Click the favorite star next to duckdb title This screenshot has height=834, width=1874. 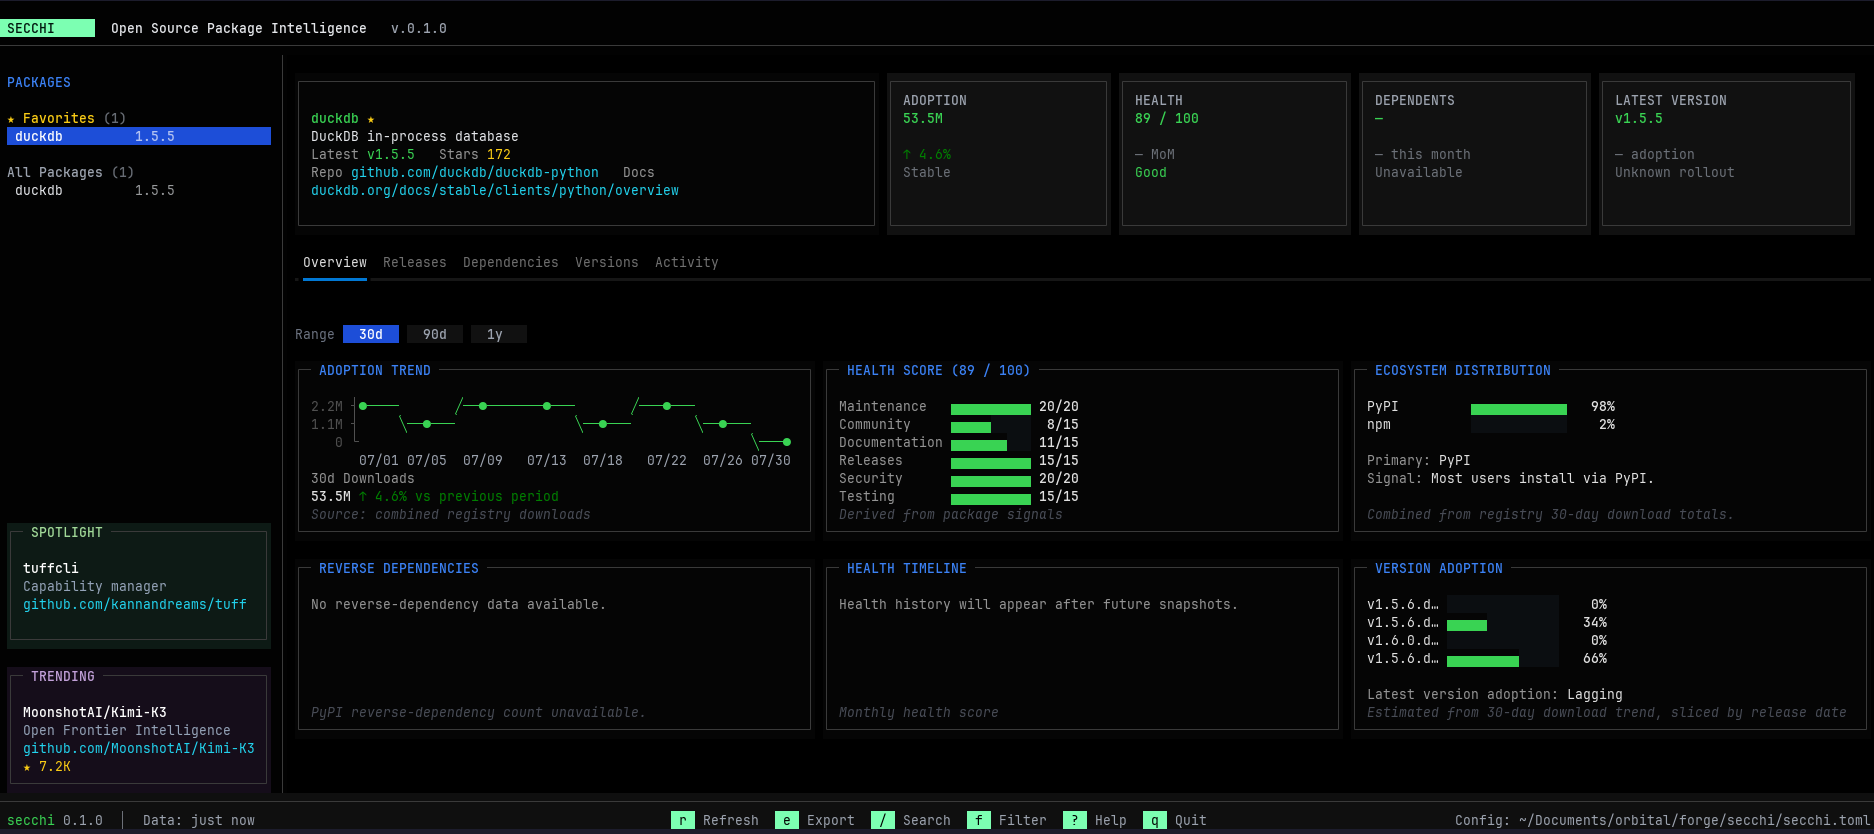371,119
